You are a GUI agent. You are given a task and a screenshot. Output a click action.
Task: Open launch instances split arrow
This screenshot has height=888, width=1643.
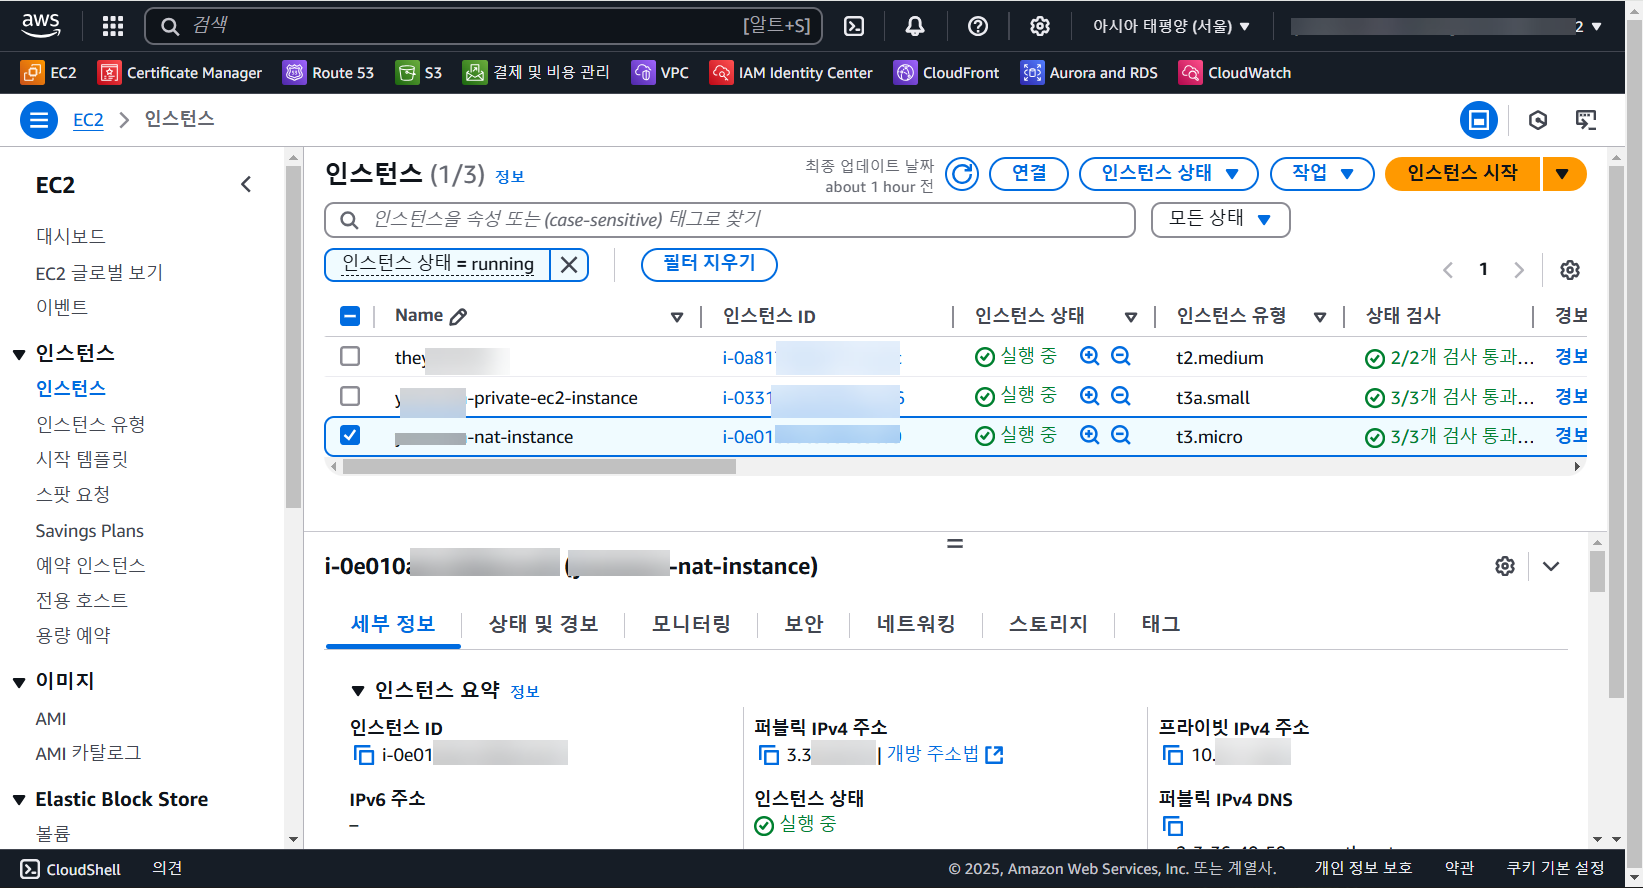1564,174
